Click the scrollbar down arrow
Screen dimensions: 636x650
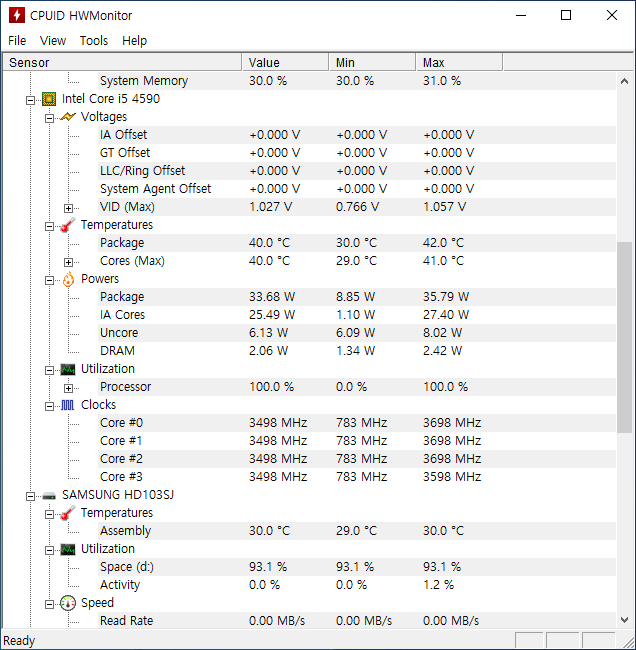tap(624, 620)
